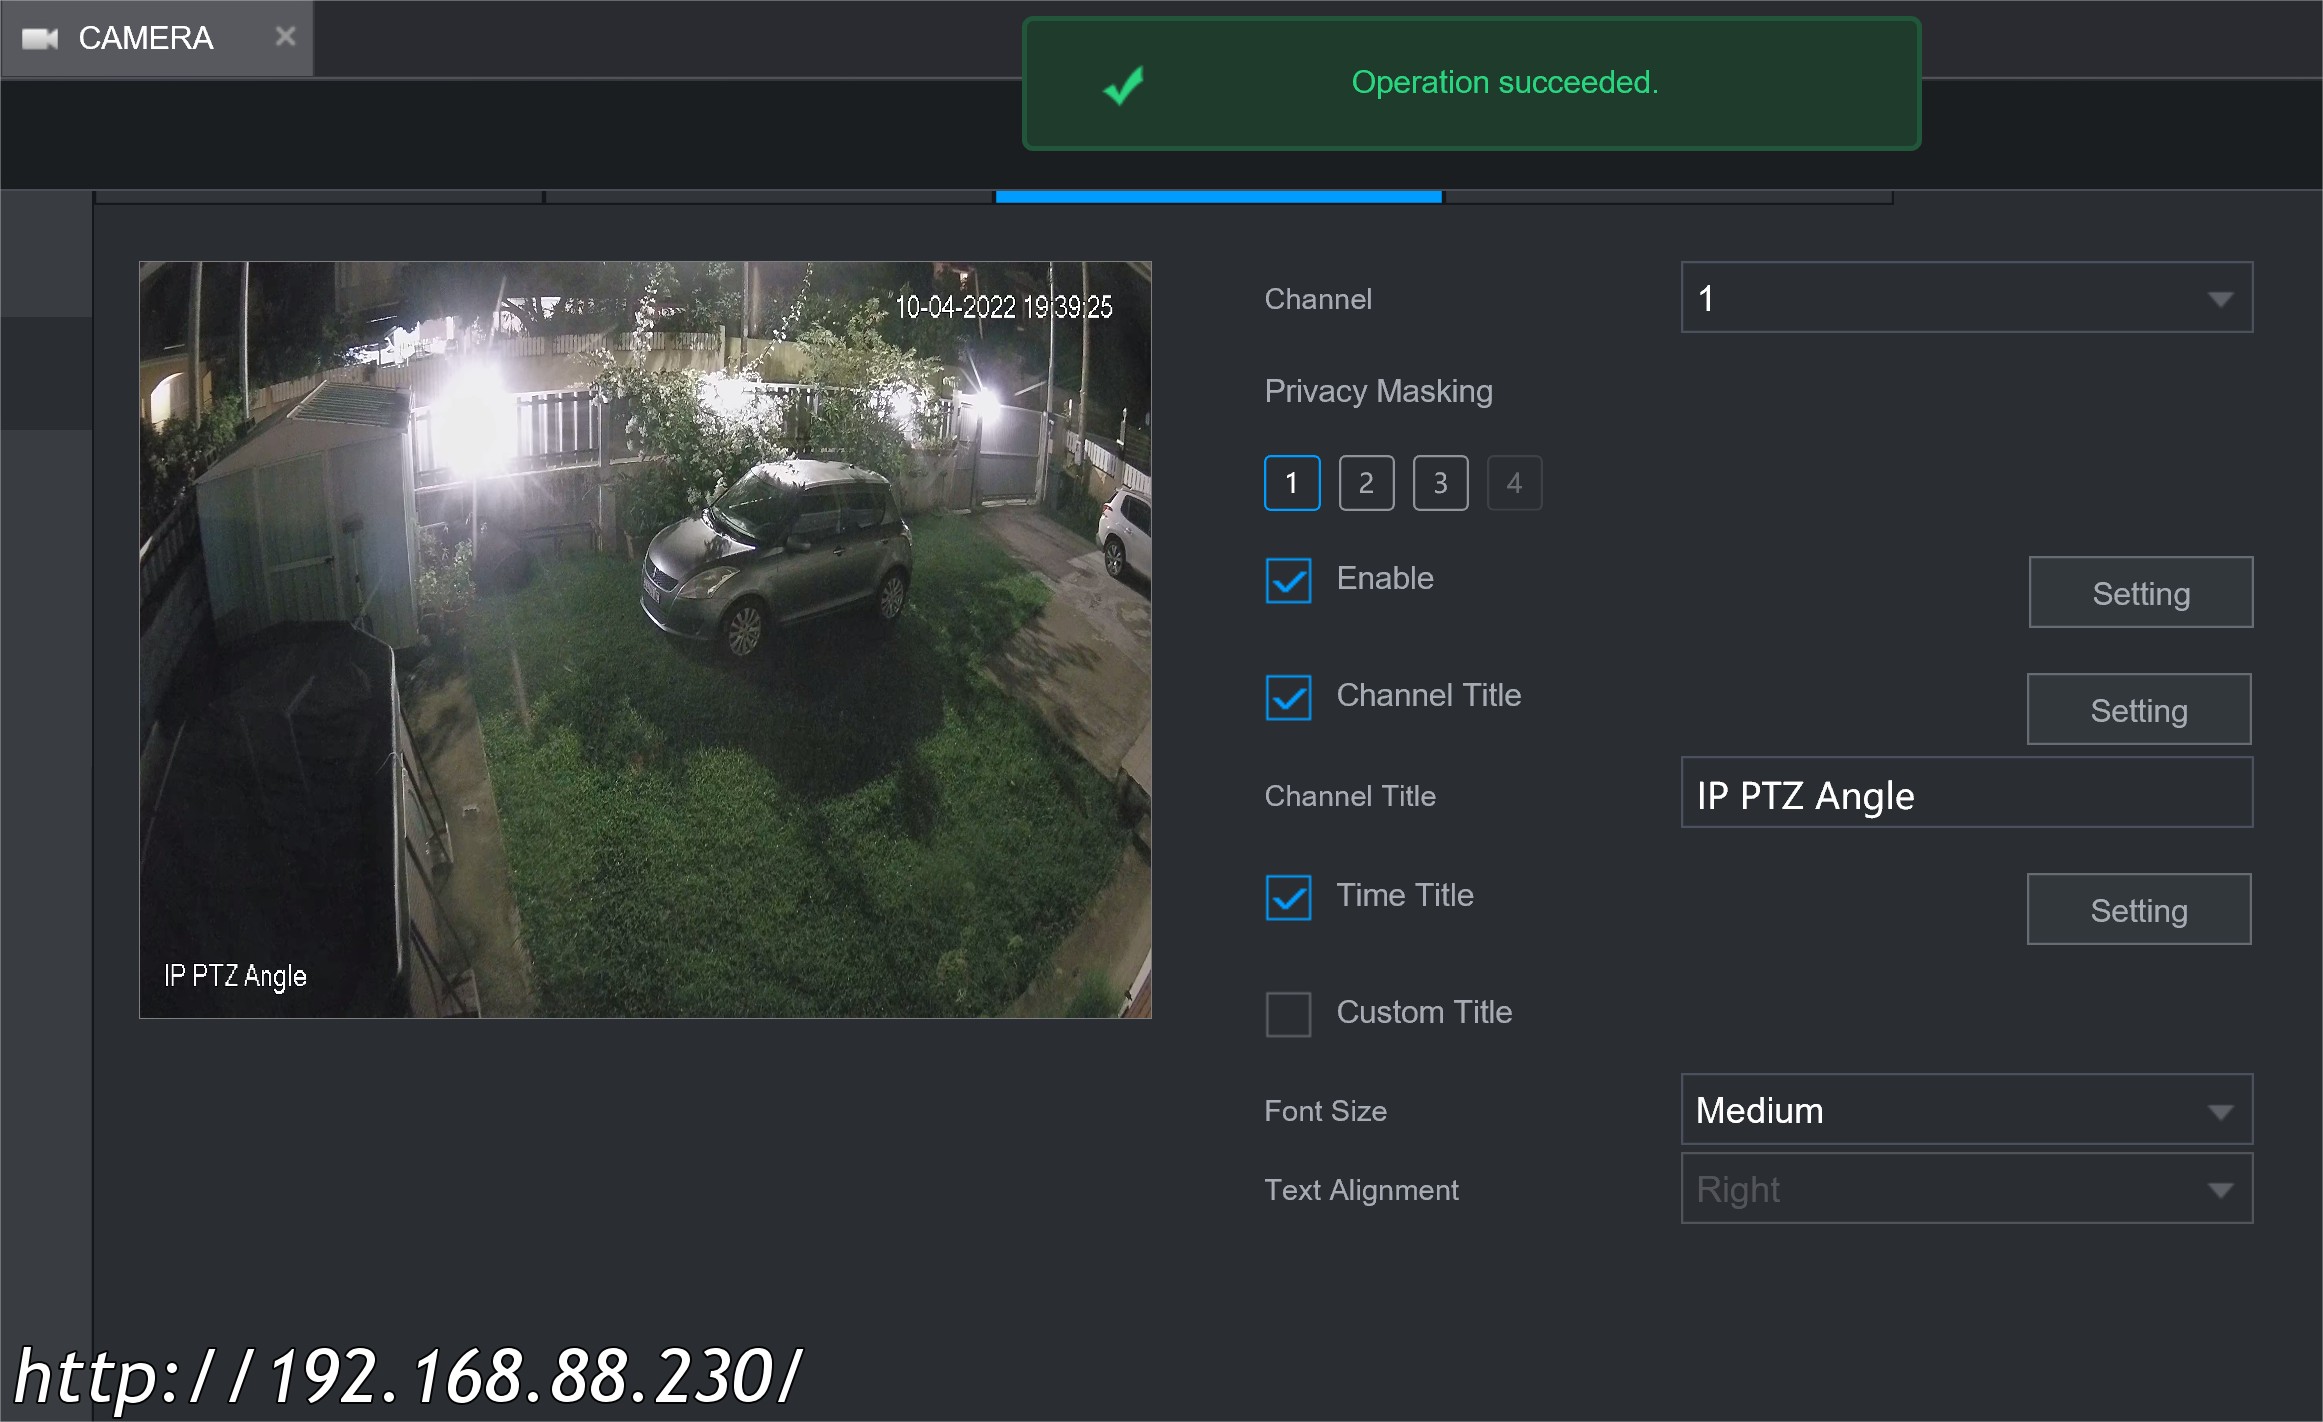Click IP PTZ Angle overlay in preview
This screenshot has height=1422, width=2323.
[235, 976]
